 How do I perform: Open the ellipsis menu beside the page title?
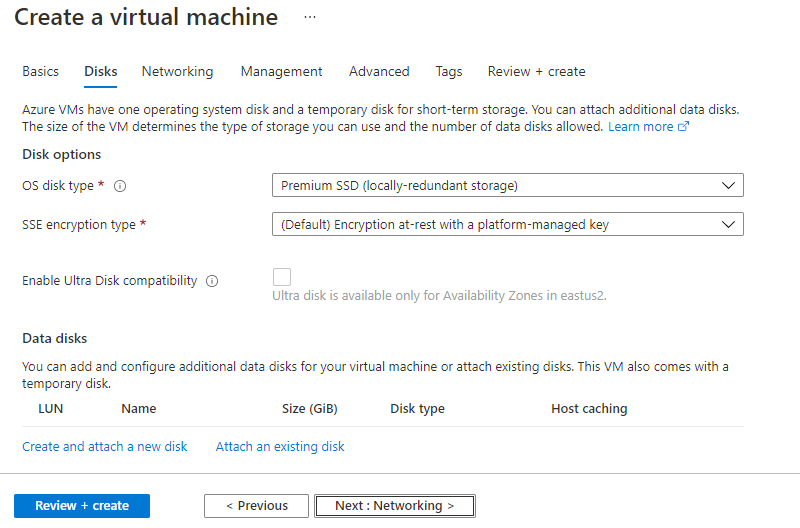pos(310,17)
